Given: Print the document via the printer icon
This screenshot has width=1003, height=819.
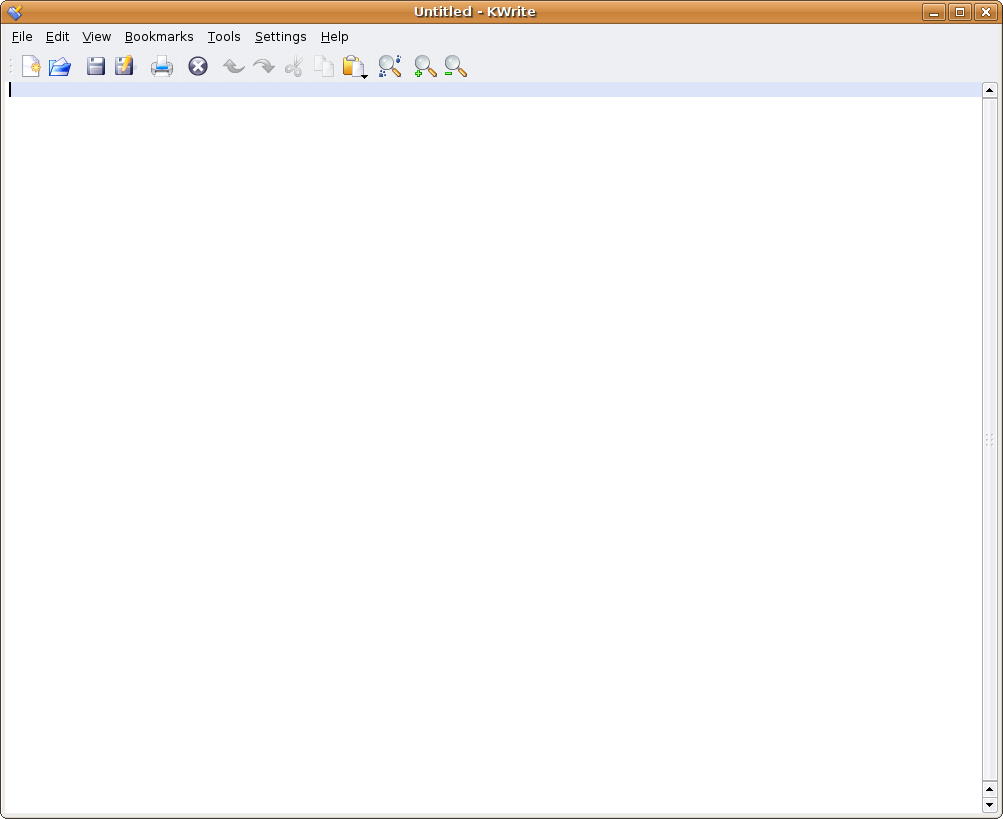Looking at the screenshot, I should pyautogui.click(x=162, y=67).
